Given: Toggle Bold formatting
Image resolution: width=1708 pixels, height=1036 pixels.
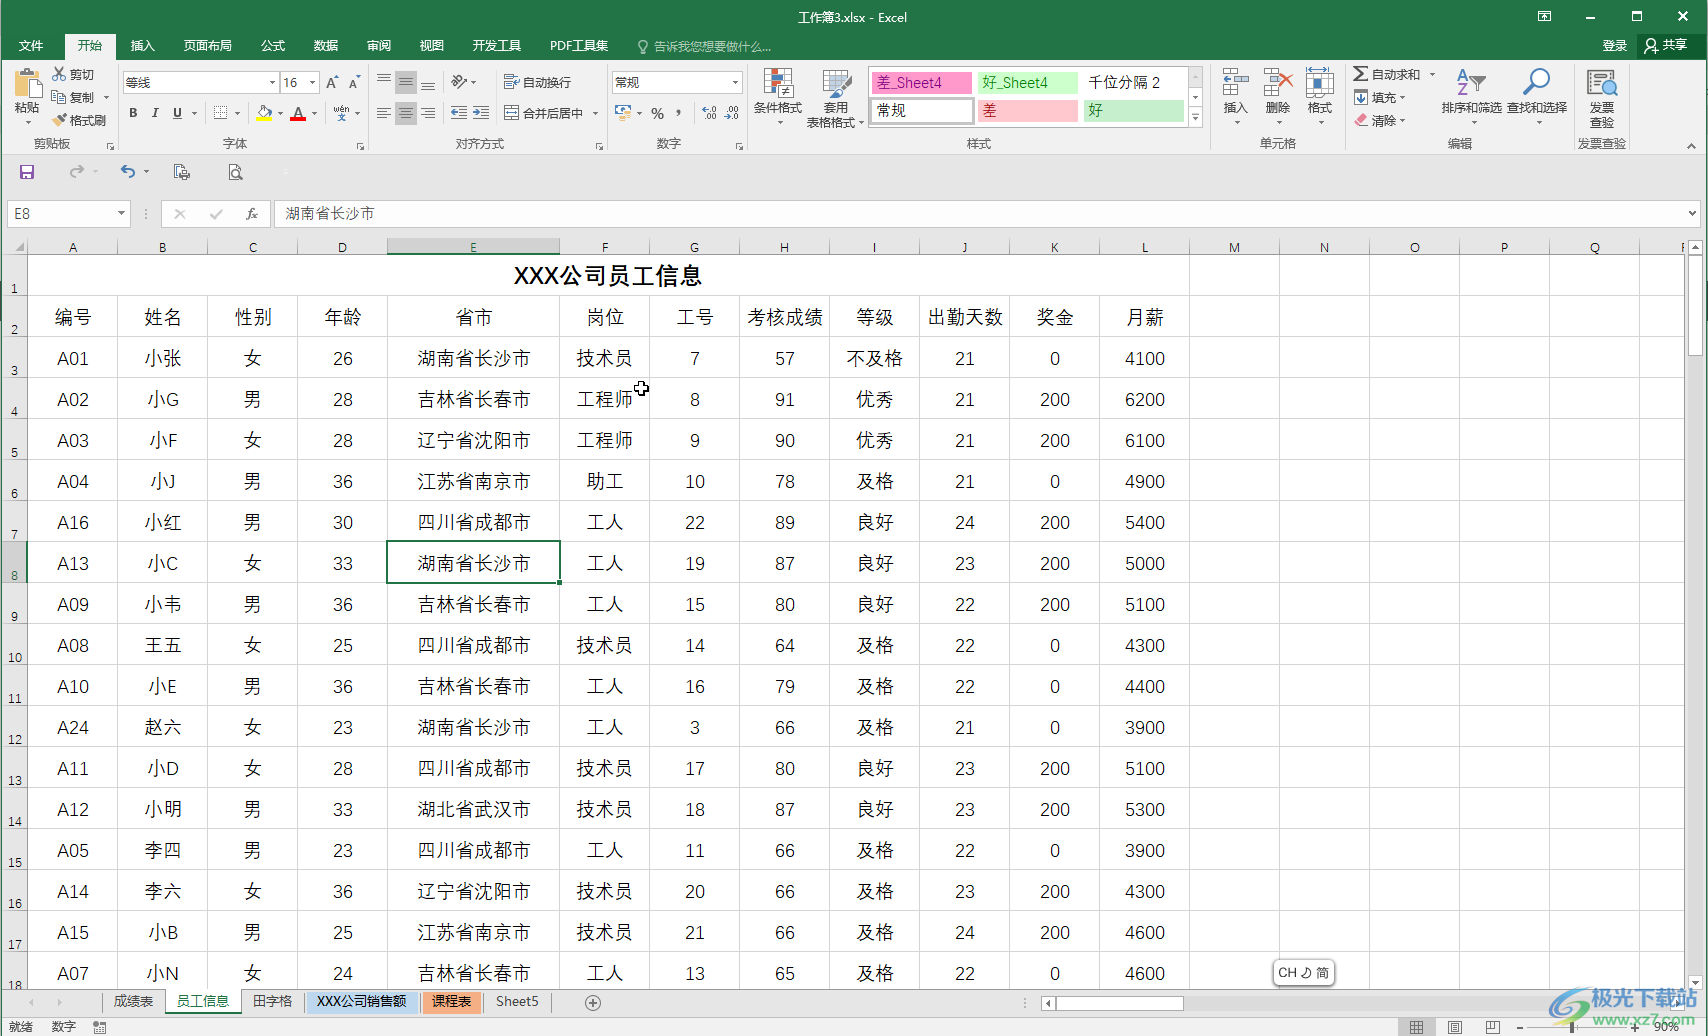Looking at the screenshot, I should (x=133, y=113).
